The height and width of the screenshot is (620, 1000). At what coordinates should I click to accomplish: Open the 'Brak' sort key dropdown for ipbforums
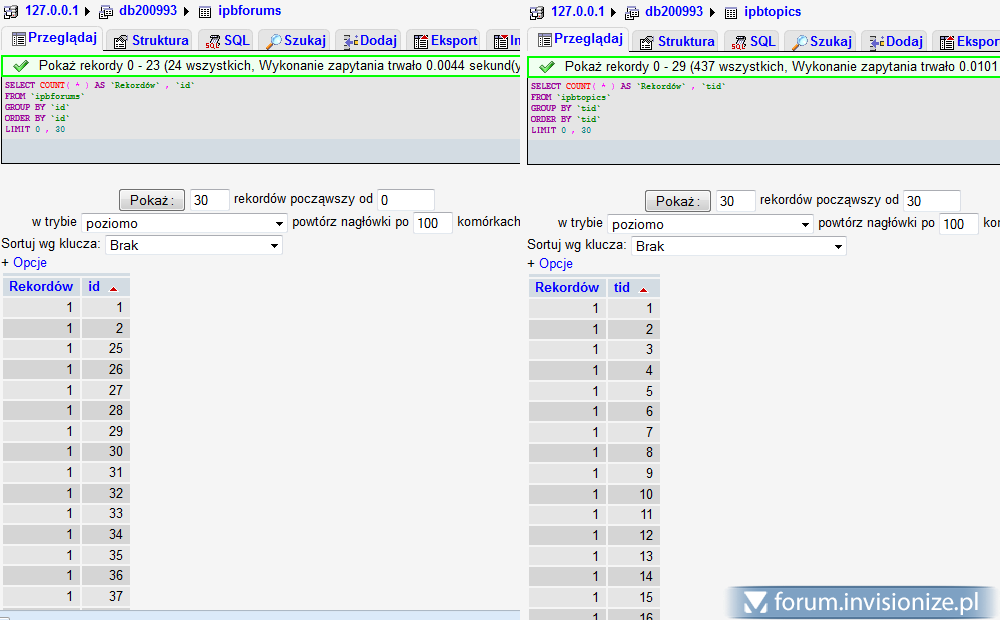coord(194,245)
